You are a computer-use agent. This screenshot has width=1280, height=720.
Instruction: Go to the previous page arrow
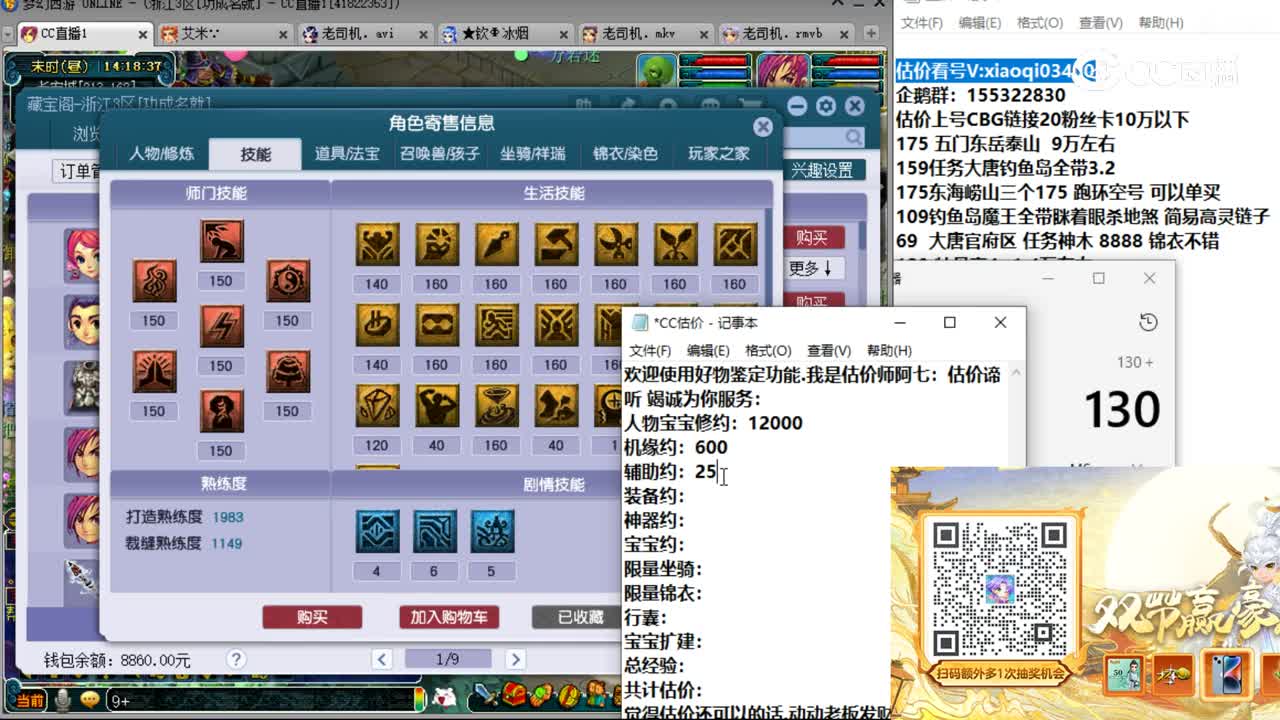pyautogui.click(x=381, y=659)
